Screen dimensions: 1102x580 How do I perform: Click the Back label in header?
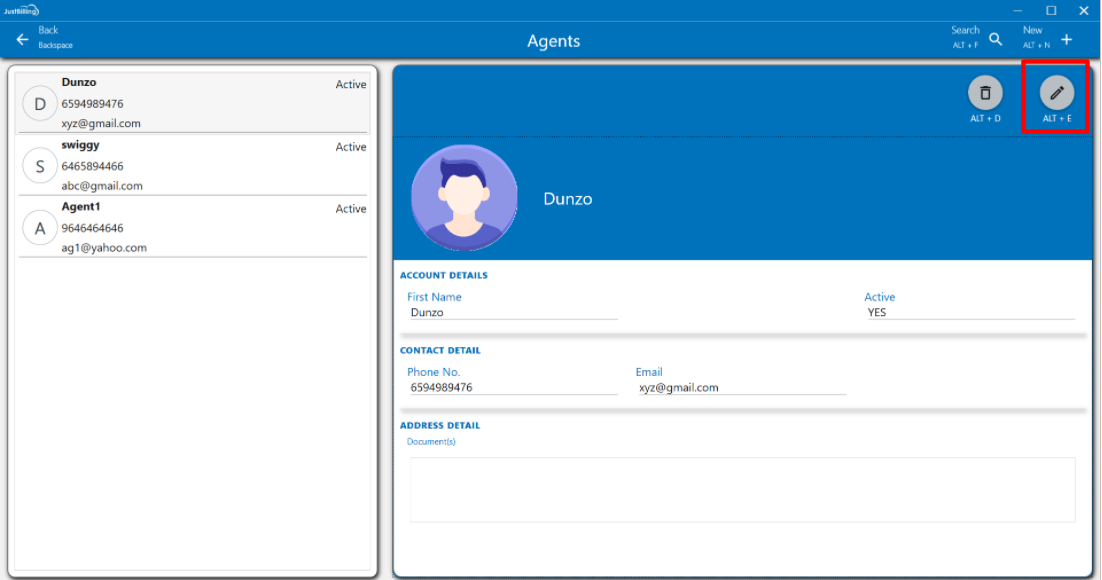[48, 30]
